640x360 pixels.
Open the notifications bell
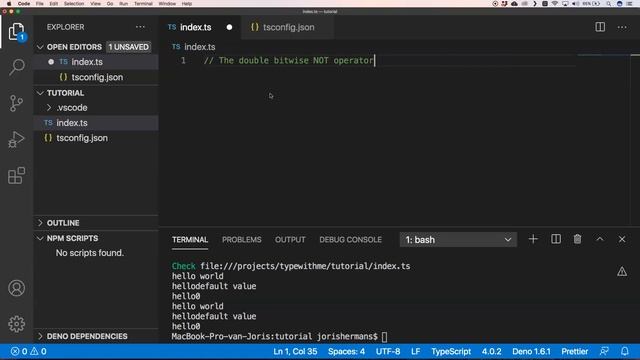(x=624, y=351)
